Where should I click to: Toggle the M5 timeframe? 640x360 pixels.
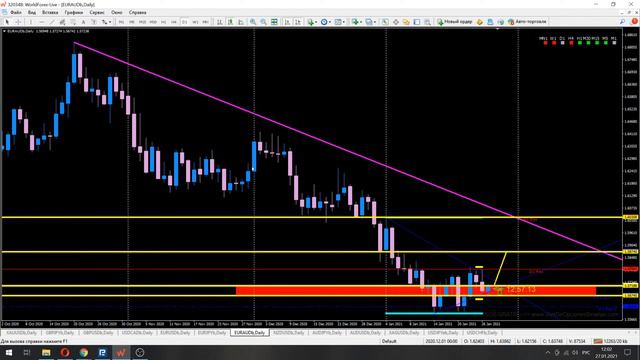tap(132, 22)
